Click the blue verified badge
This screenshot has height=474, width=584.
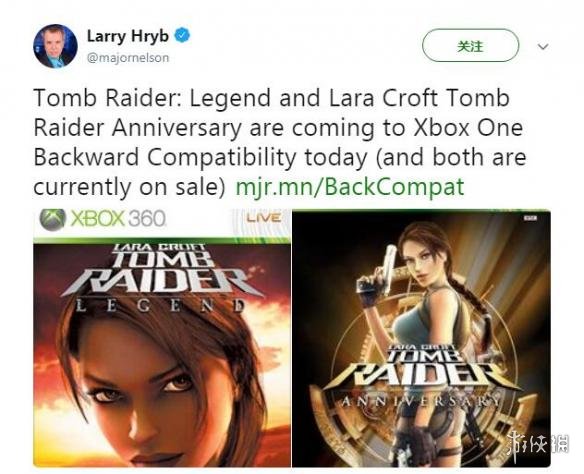click(182, 35)
